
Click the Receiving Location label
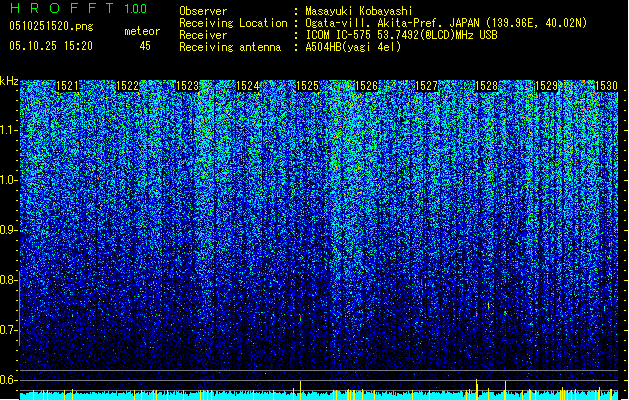coord(233,23)
